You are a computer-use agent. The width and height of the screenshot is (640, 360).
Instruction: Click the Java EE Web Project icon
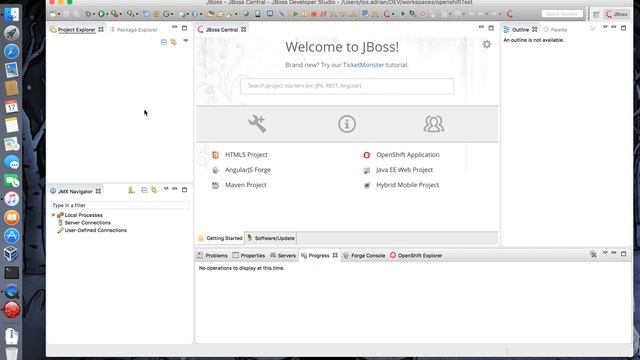coord(367,170)
